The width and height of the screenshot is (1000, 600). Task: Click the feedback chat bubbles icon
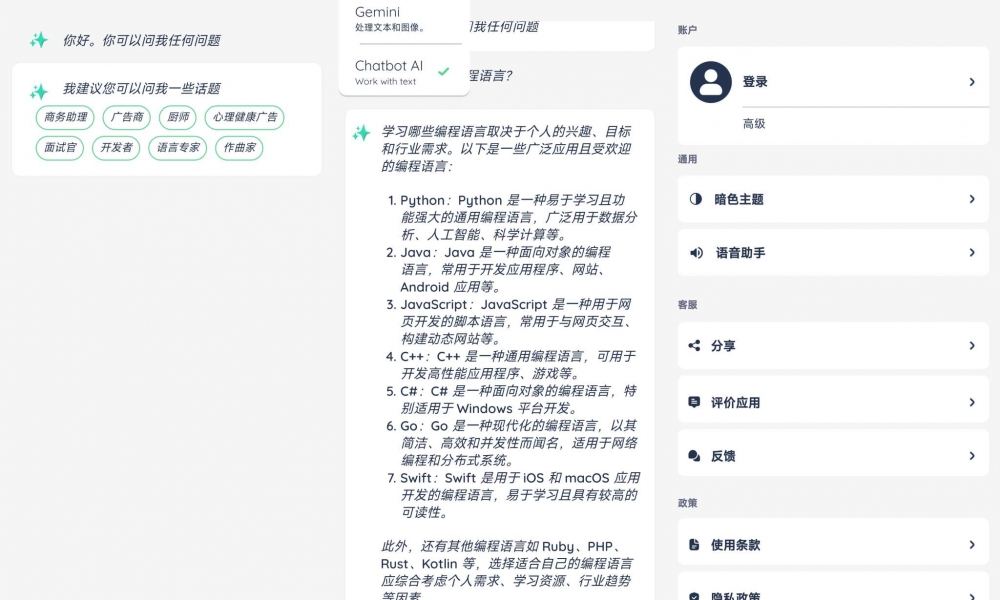pos(695,456)
